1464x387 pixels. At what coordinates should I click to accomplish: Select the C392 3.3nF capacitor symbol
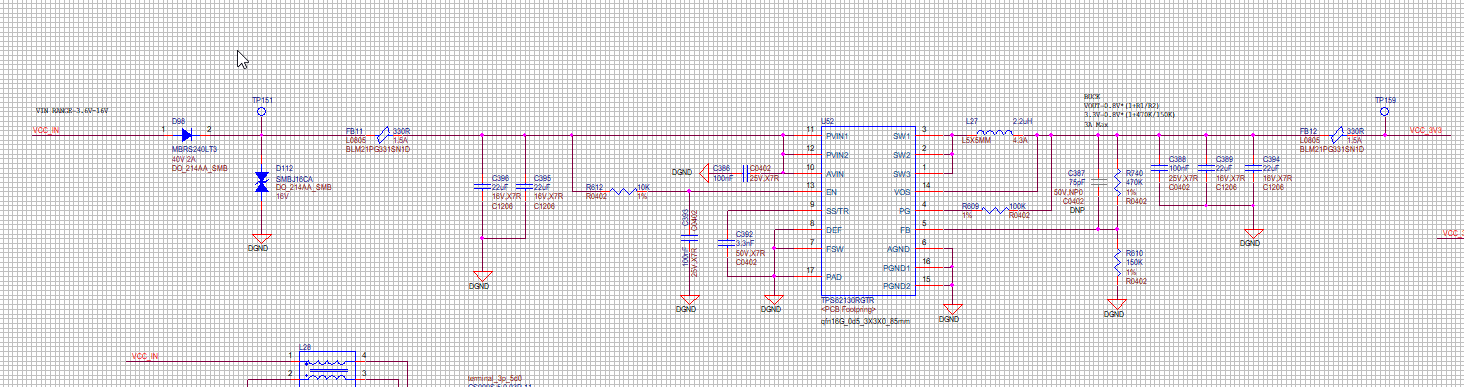(x=726, y=243)
